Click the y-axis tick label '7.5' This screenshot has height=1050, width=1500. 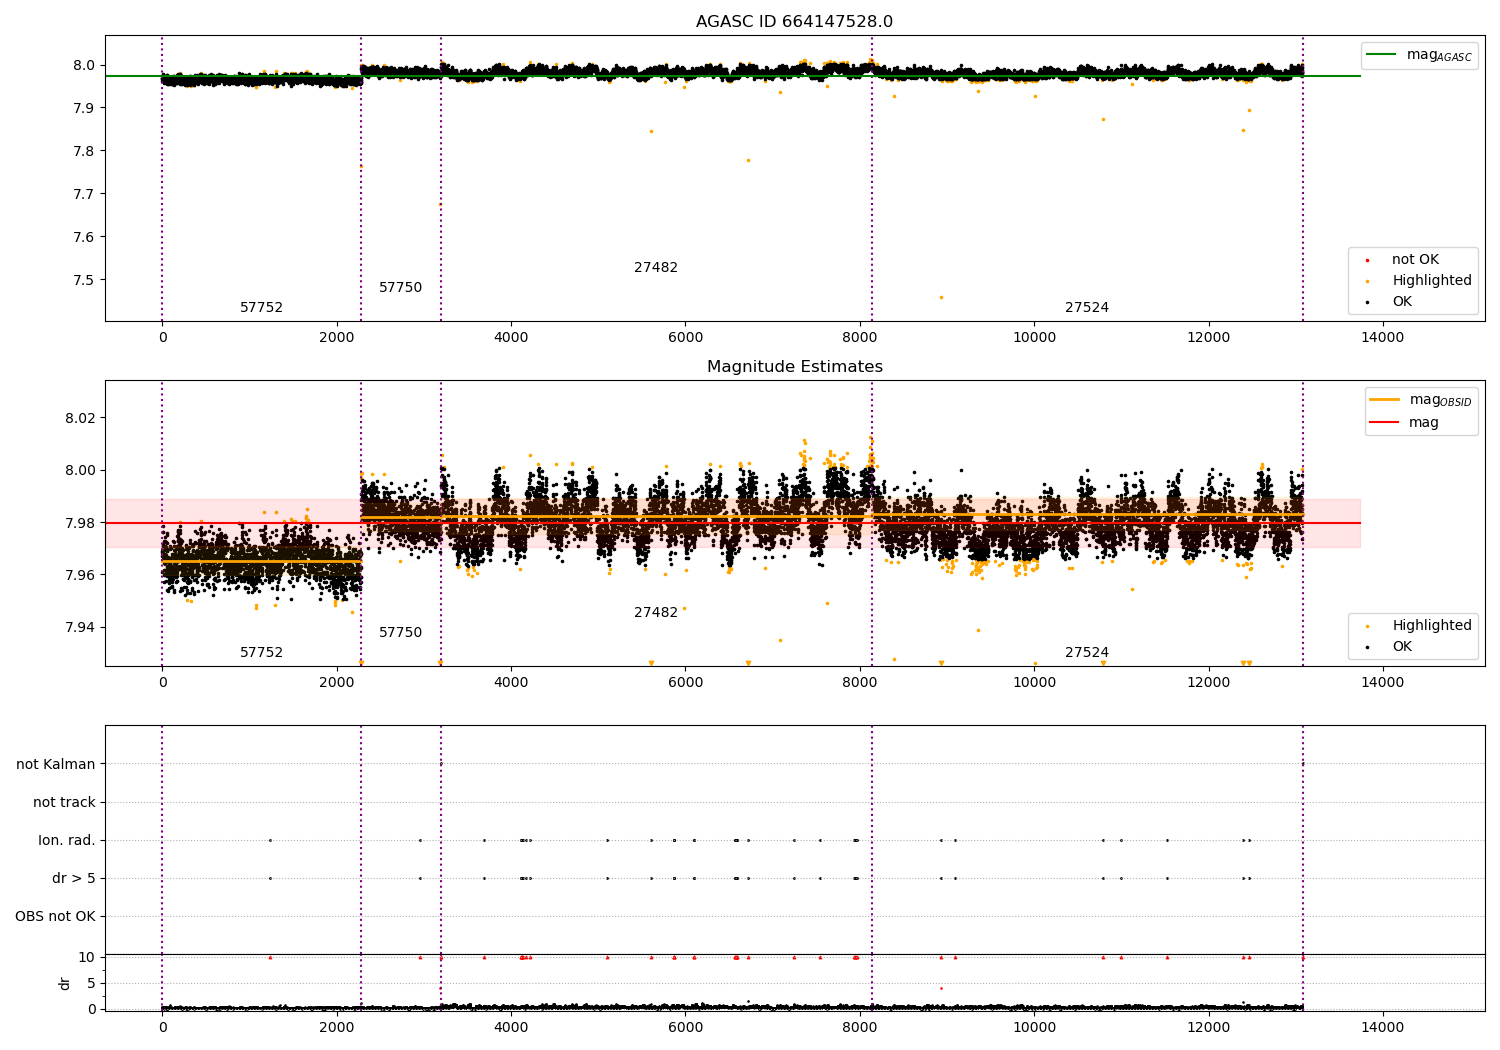(83, 280)
